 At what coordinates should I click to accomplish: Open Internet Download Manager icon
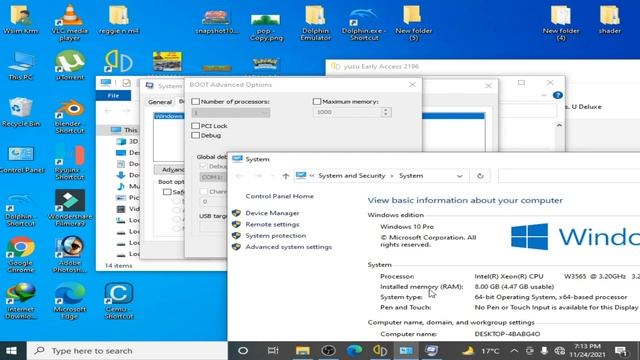point(21,301)
